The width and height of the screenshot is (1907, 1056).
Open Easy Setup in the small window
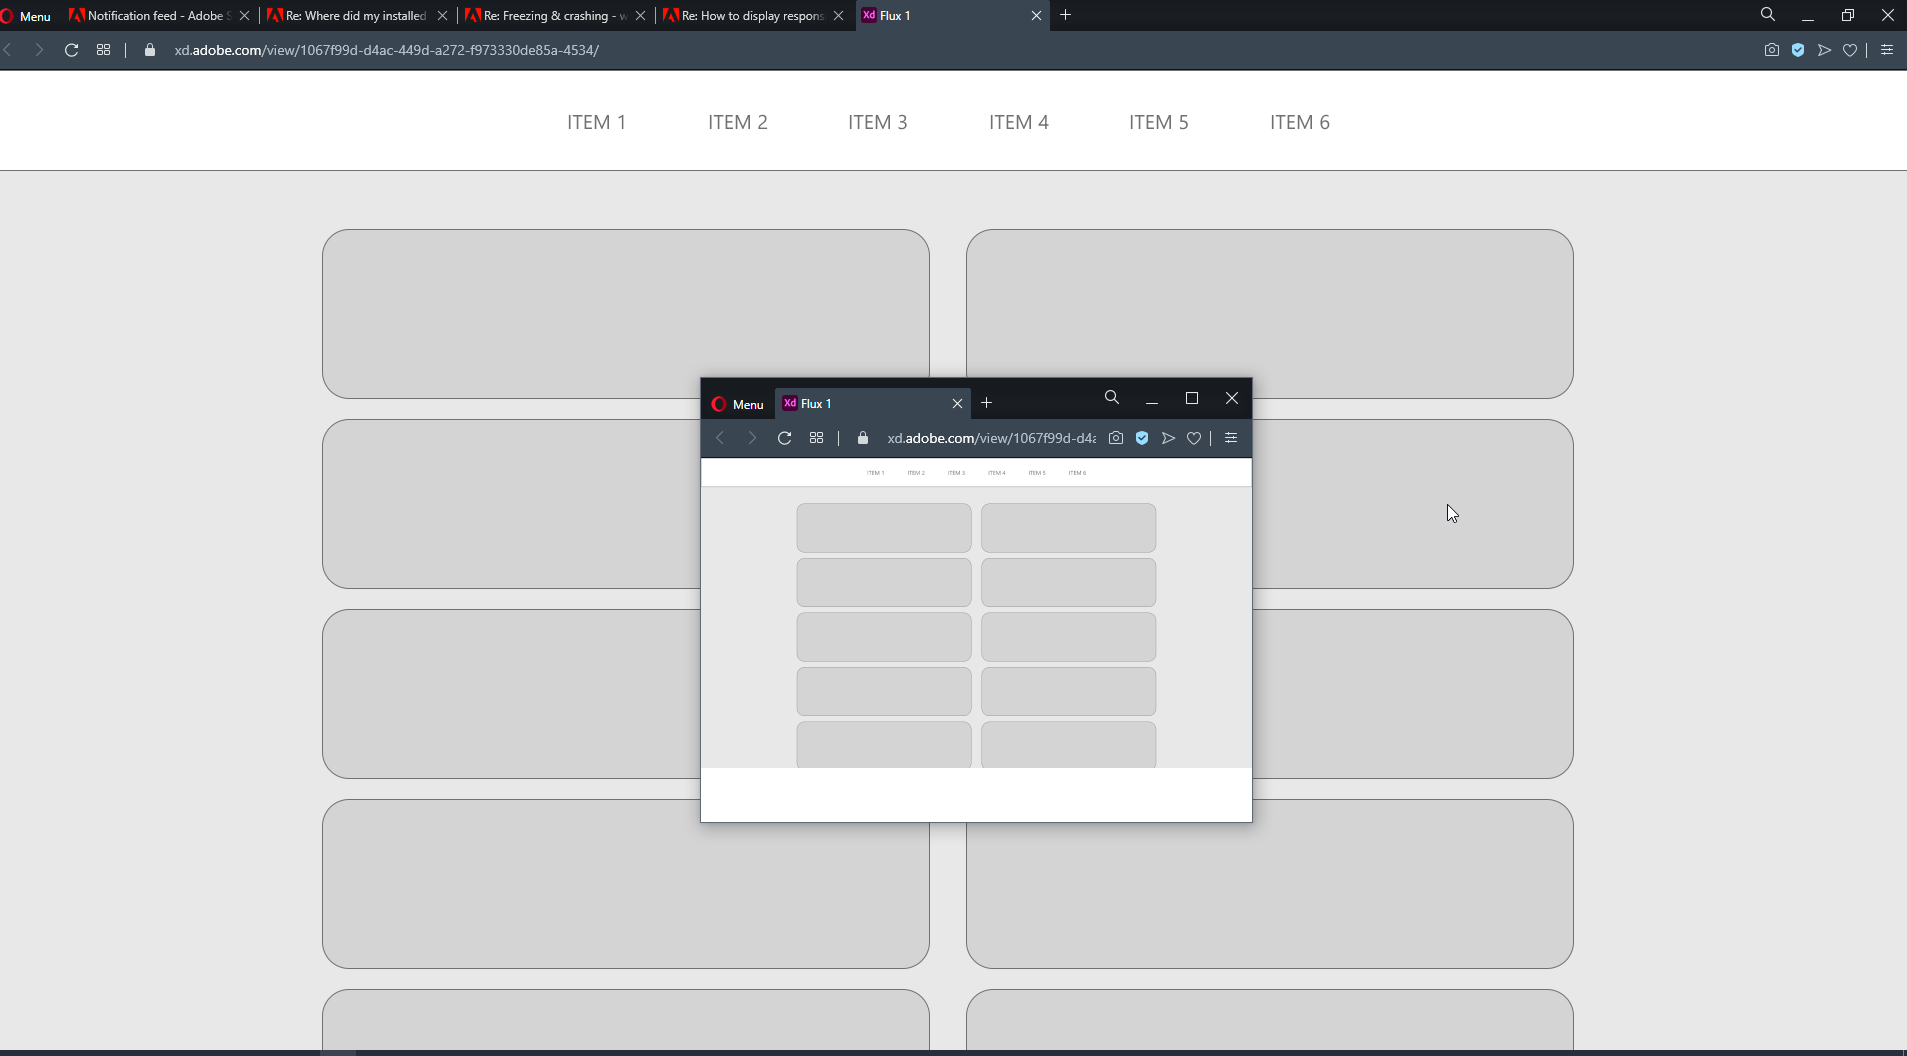(1230, 438)
